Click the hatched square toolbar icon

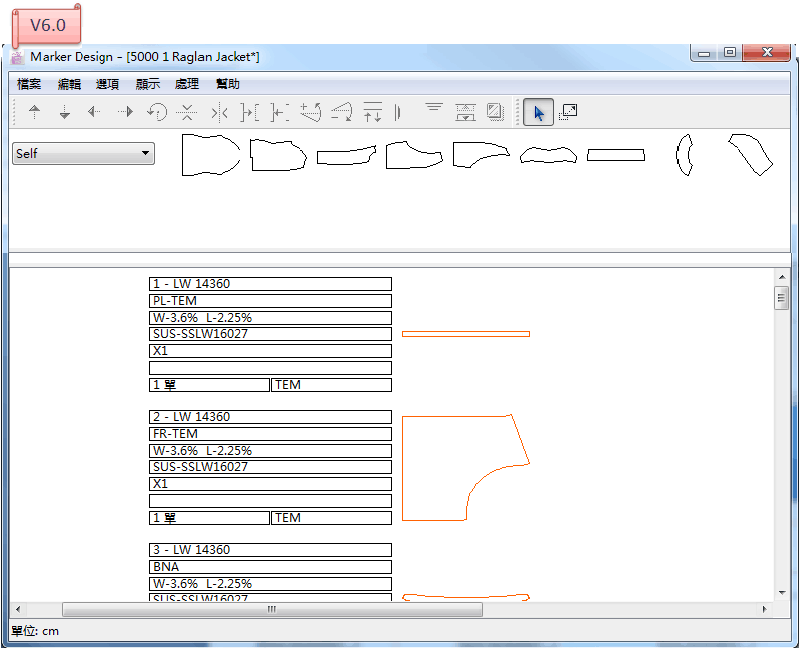(495, 112)
